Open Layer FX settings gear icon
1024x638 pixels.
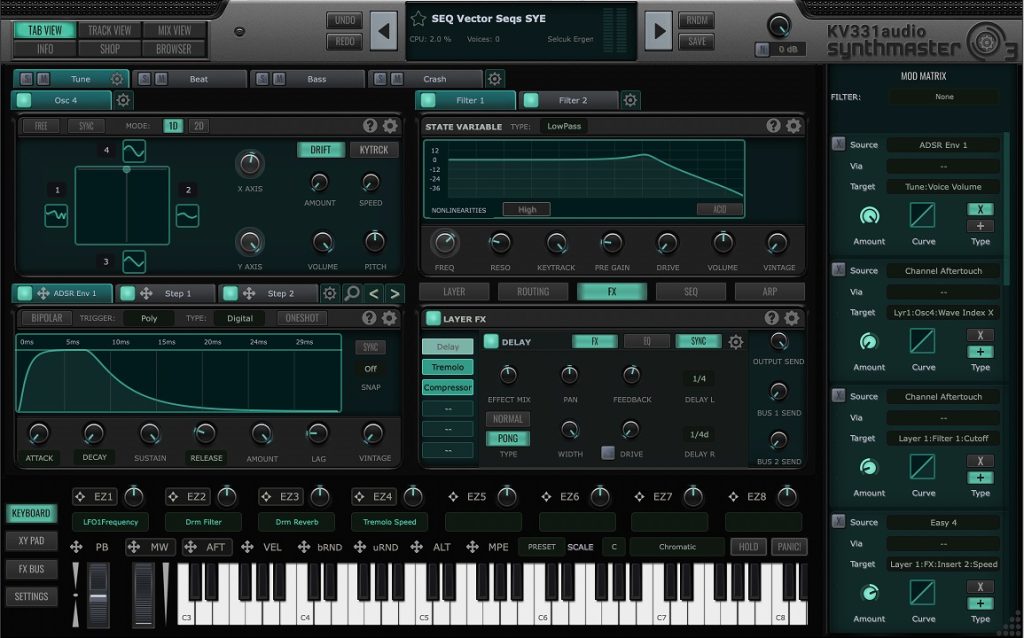coord(792,318)
